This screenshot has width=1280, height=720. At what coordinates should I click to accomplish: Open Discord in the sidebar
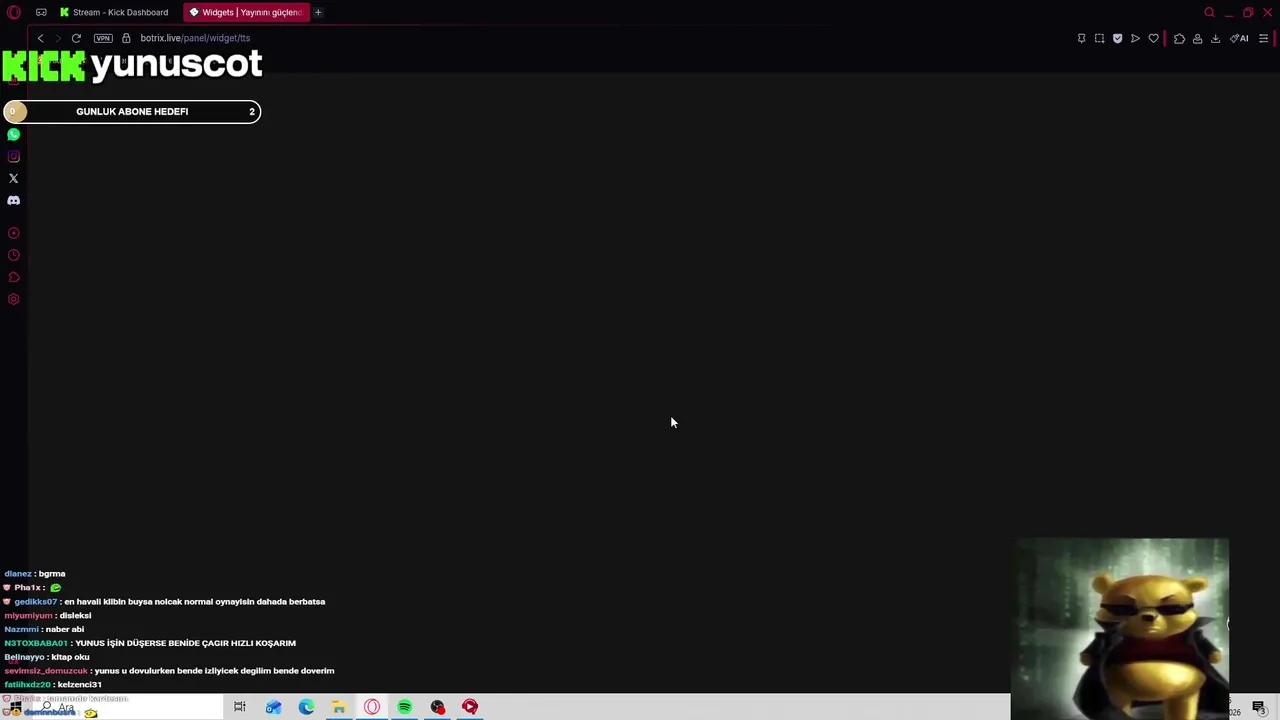14,200
